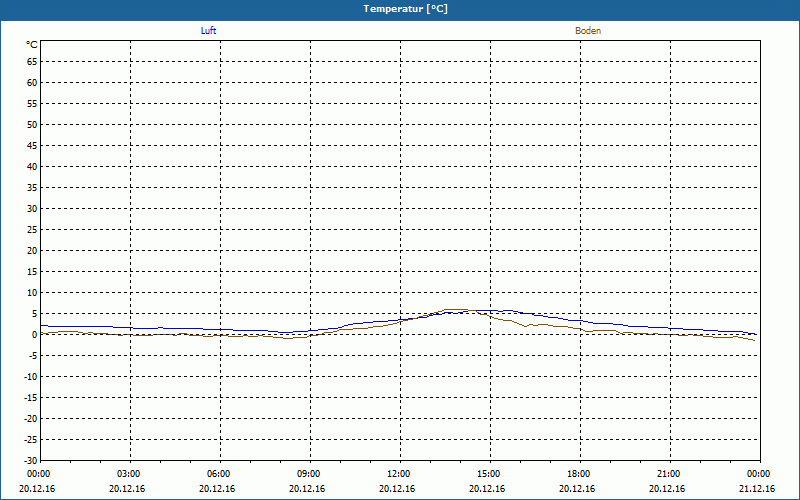Click the 15 value on the y-axis
Image resolution: width=800 pixels, height=500 pixels.
(32, 272)
